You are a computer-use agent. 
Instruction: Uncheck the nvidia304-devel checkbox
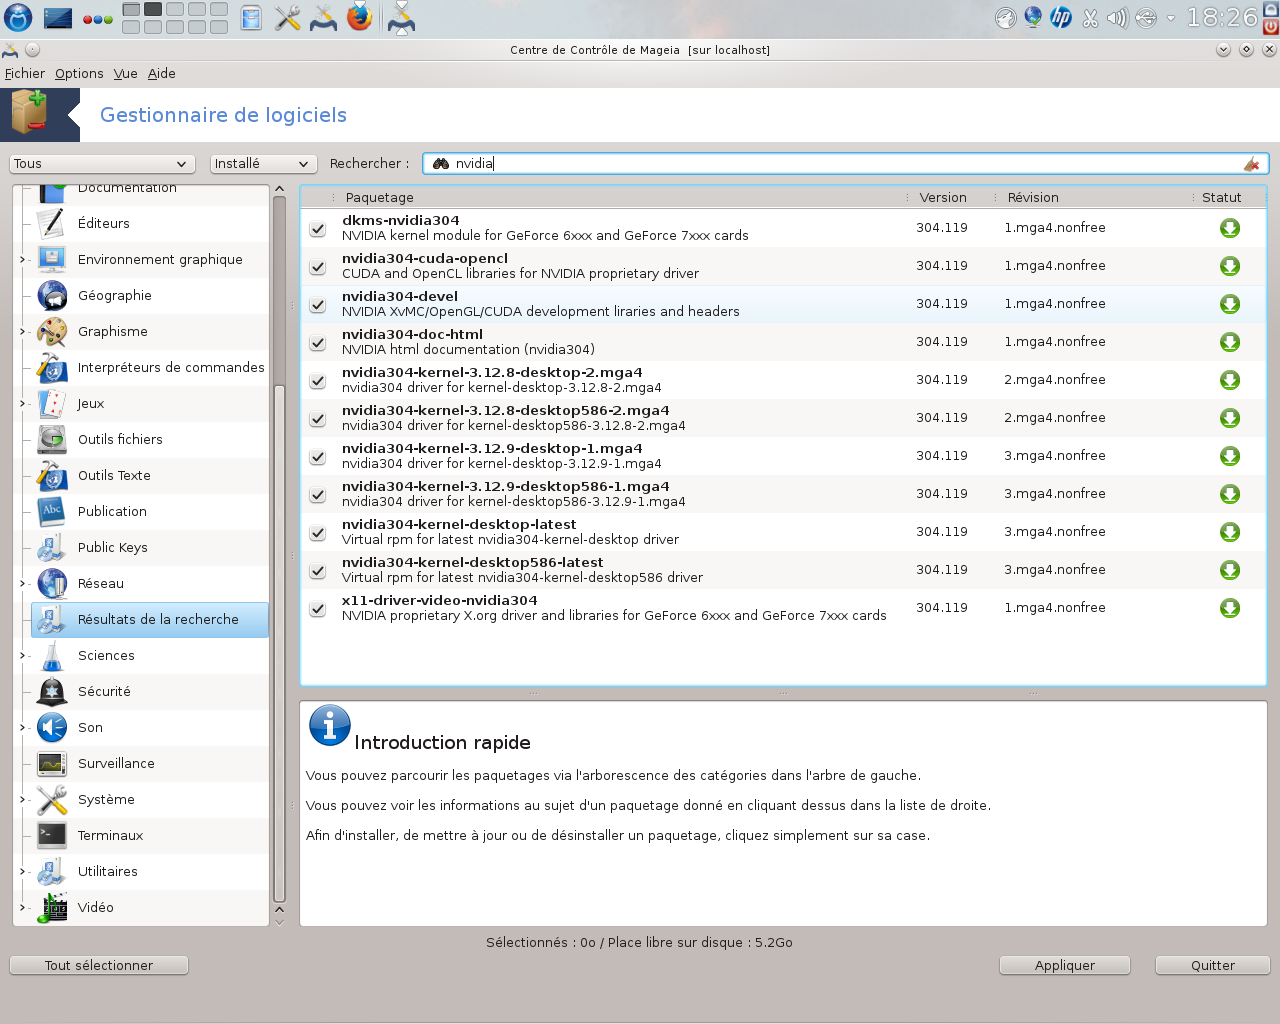click(318, 305)
